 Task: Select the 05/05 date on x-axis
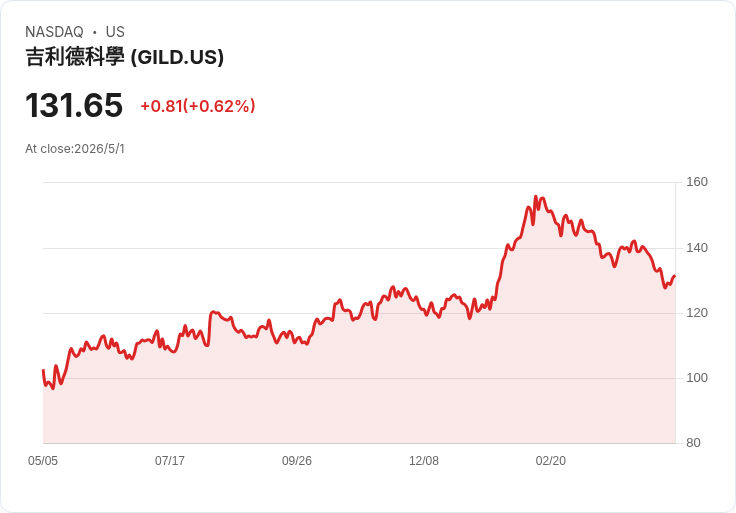coord(43,460)
